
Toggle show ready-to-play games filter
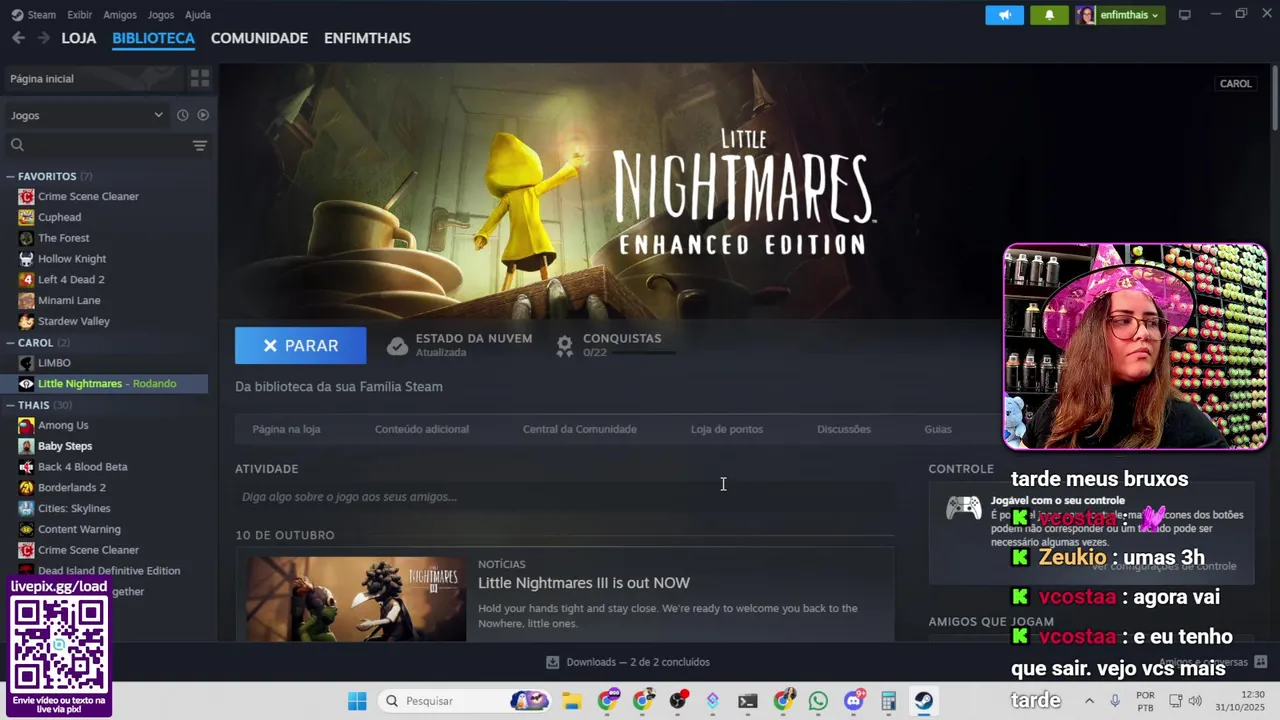[203, 115]
